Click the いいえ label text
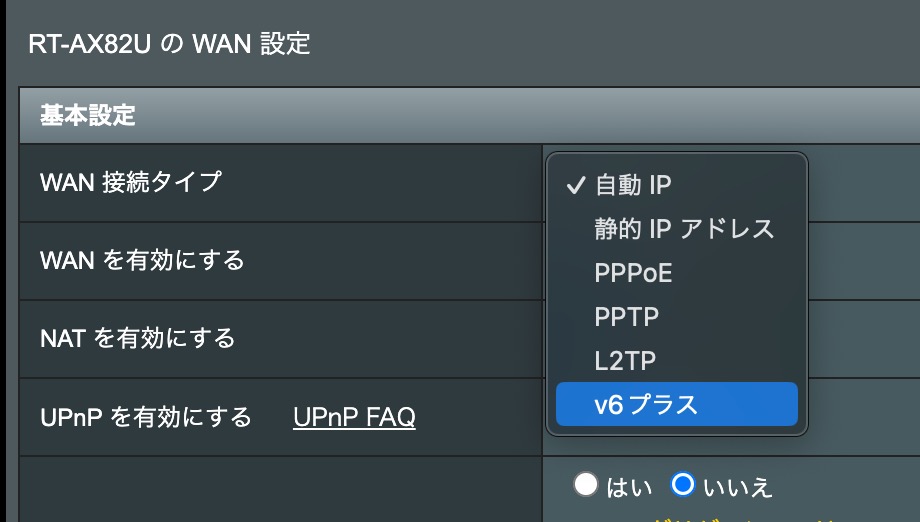The width and height of the screenshot is (920, 522). coord(738,487)
